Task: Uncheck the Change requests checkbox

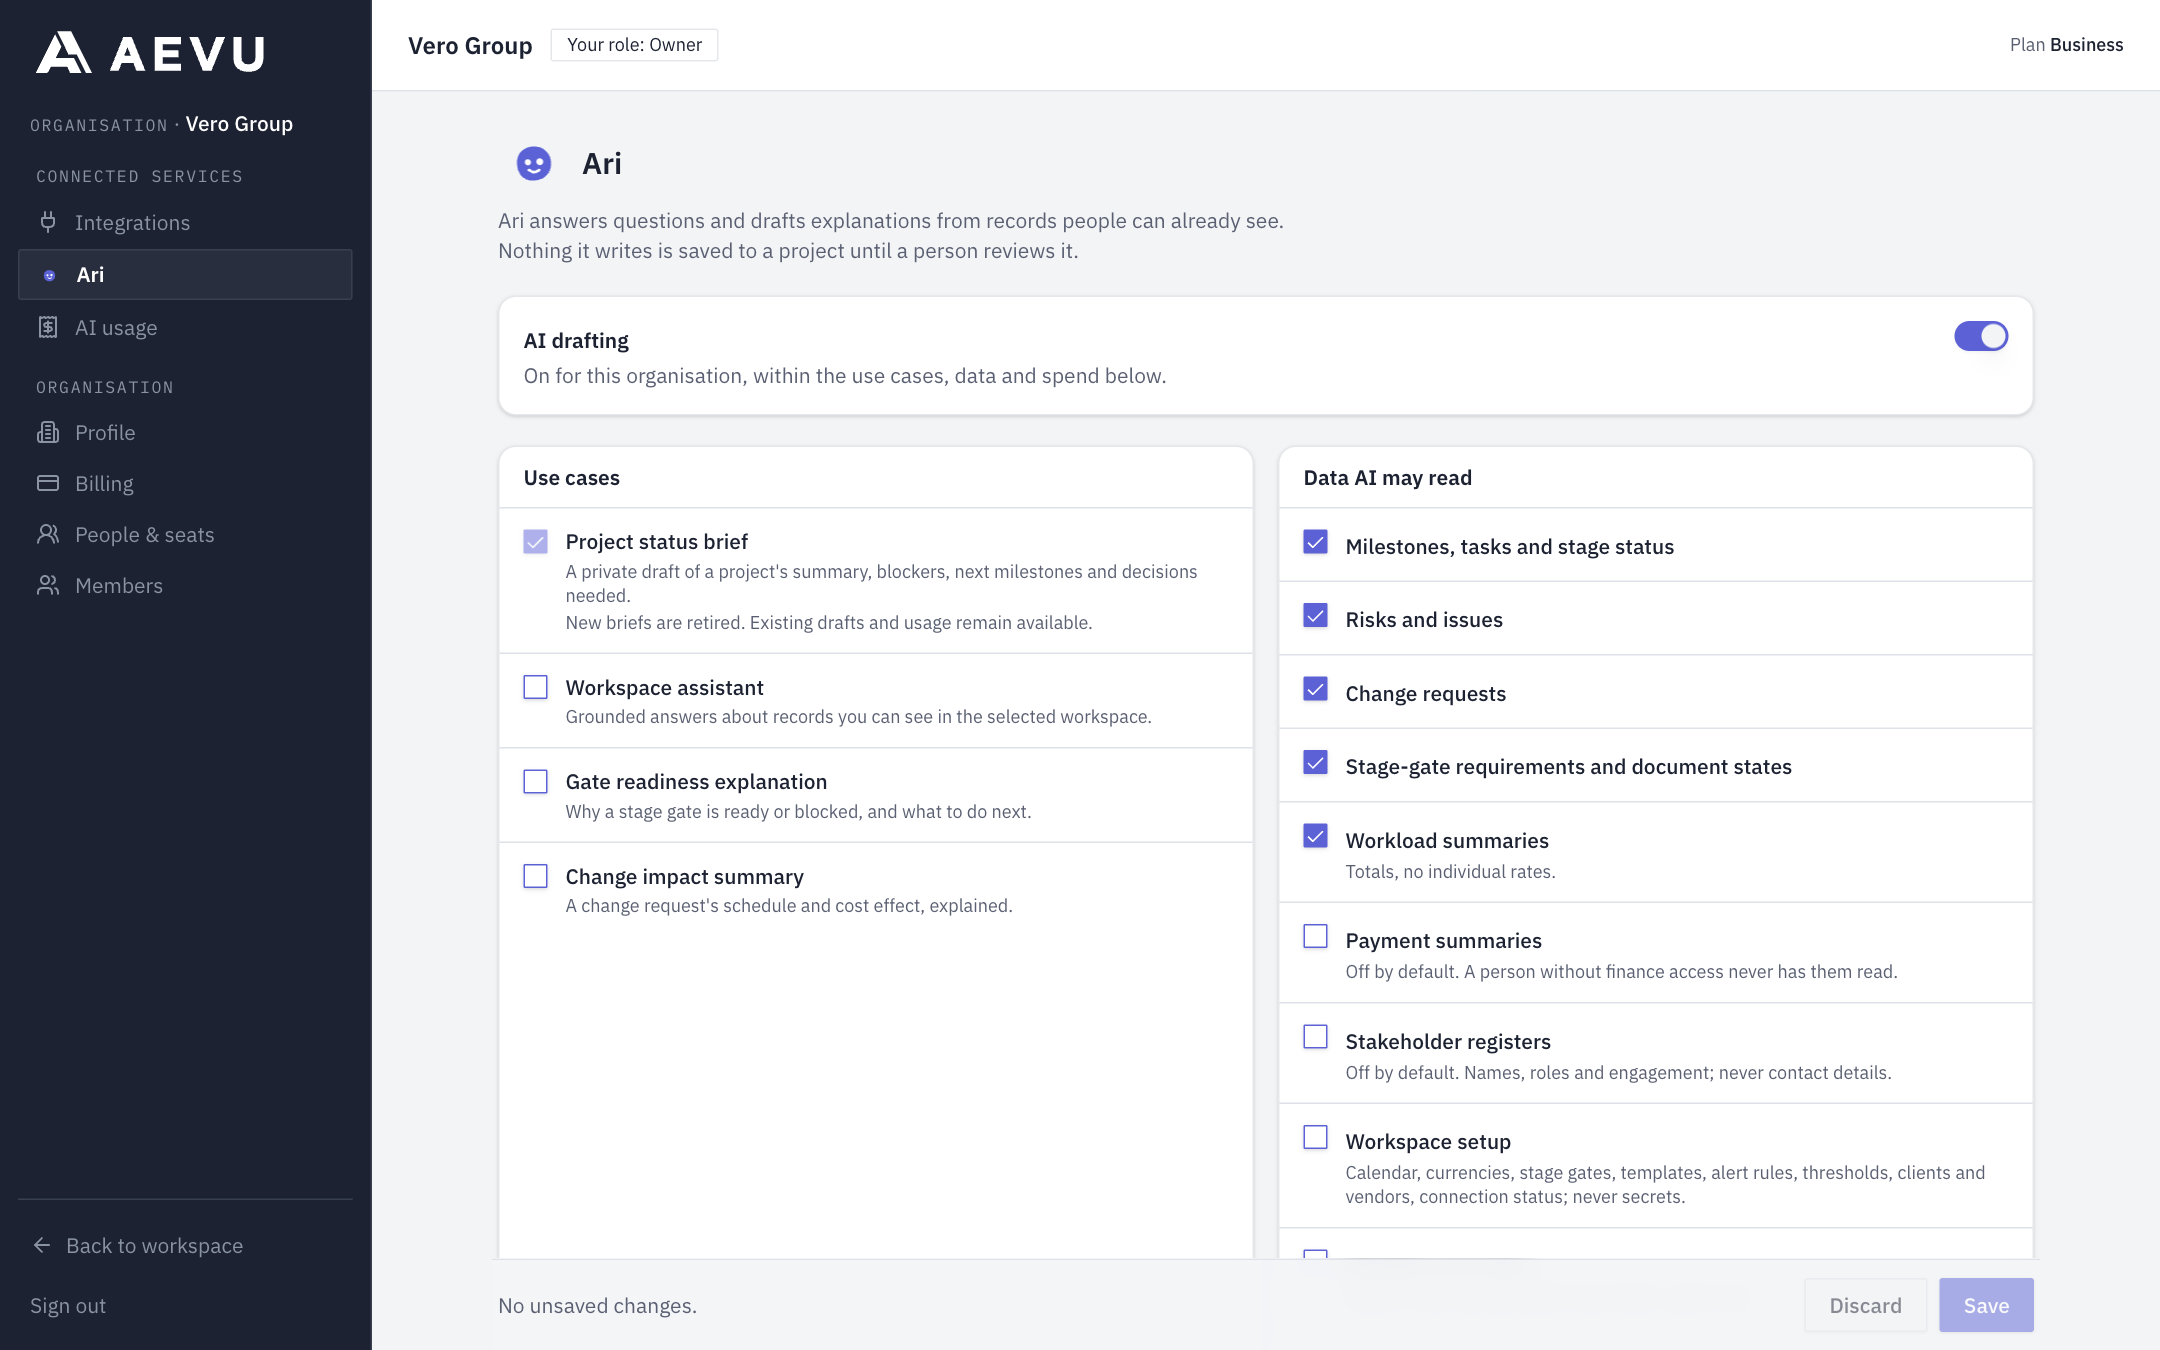Action: point(1316,689)
